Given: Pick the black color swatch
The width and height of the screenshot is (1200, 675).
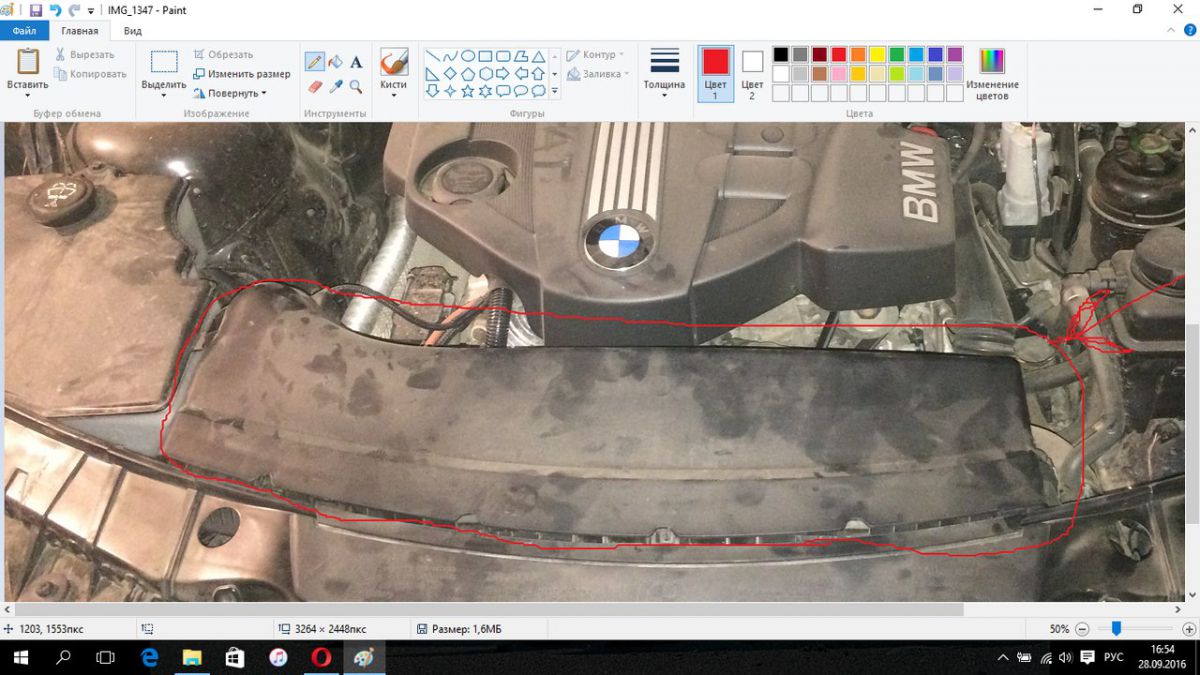Looking at the screenshot, I should (x=781, y=54).
